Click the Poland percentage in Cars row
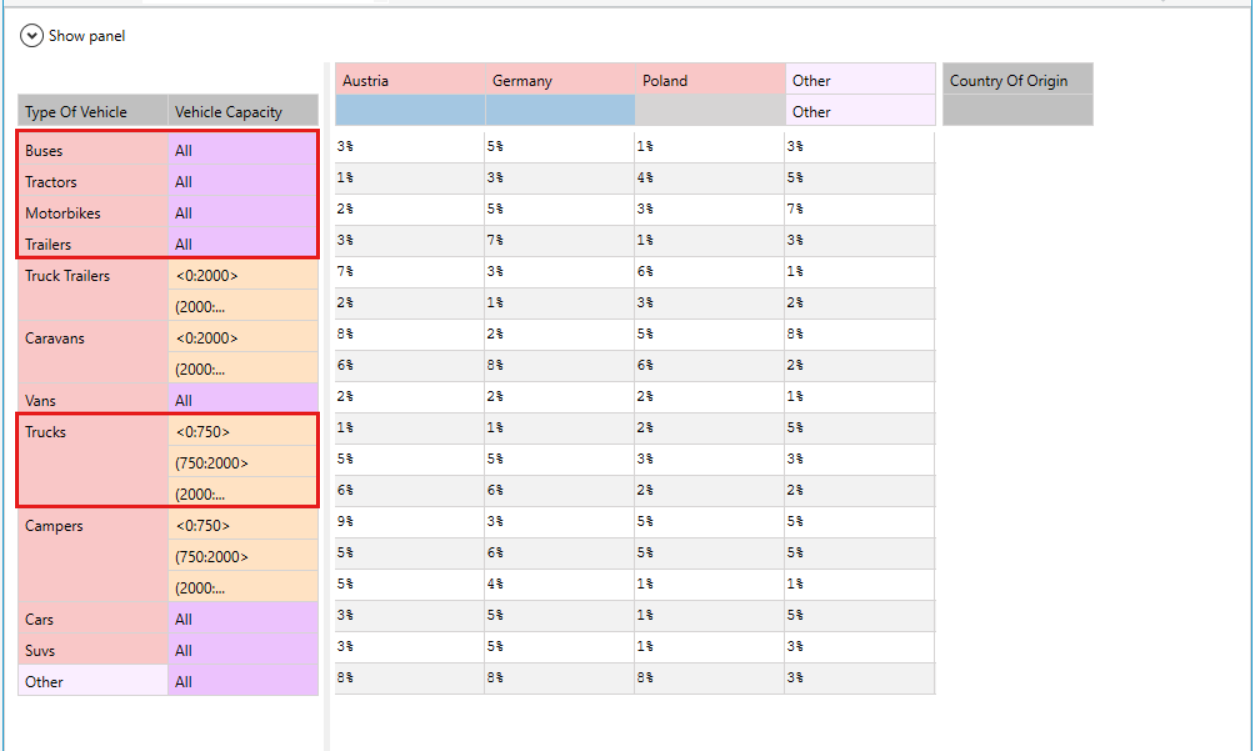Image resolution: width=1253 pixels, height=751 pixels. pyautogui.click(x=710, y=615)
